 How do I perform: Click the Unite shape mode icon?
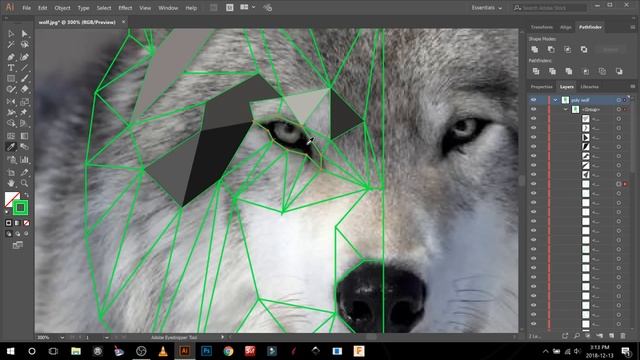coord(535,49)
